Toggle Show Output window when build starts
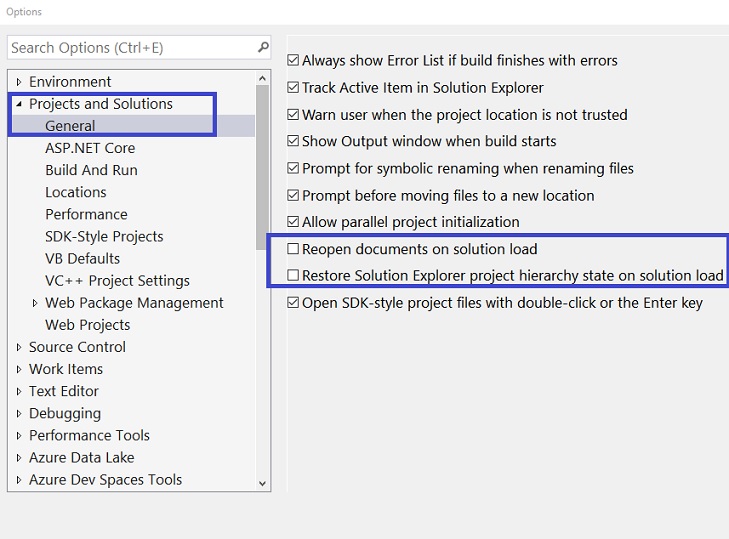The height and width of the screenshot is (539, 729). pos(293,142)
